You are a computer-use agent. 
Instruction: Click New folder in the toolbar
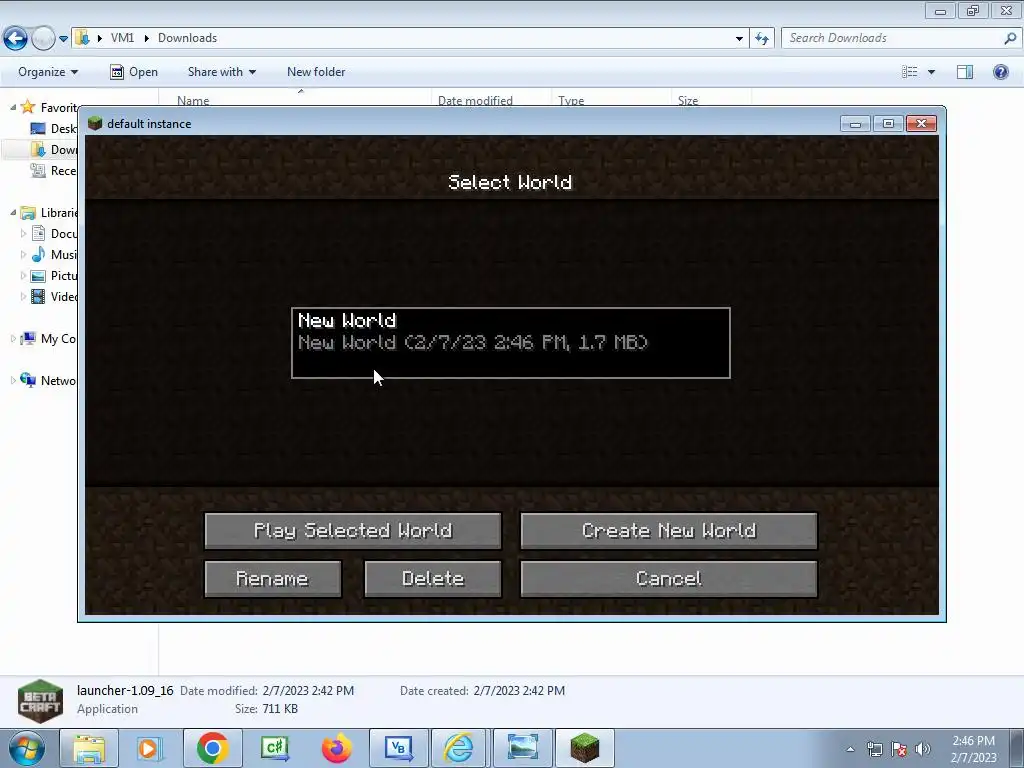coord(316,72)
